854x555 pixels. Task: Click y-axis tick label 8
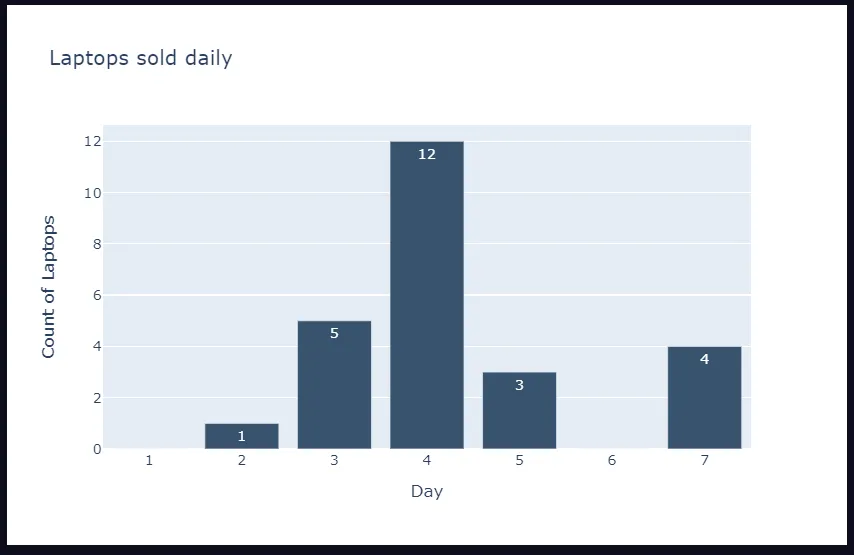tap(97, 244)
